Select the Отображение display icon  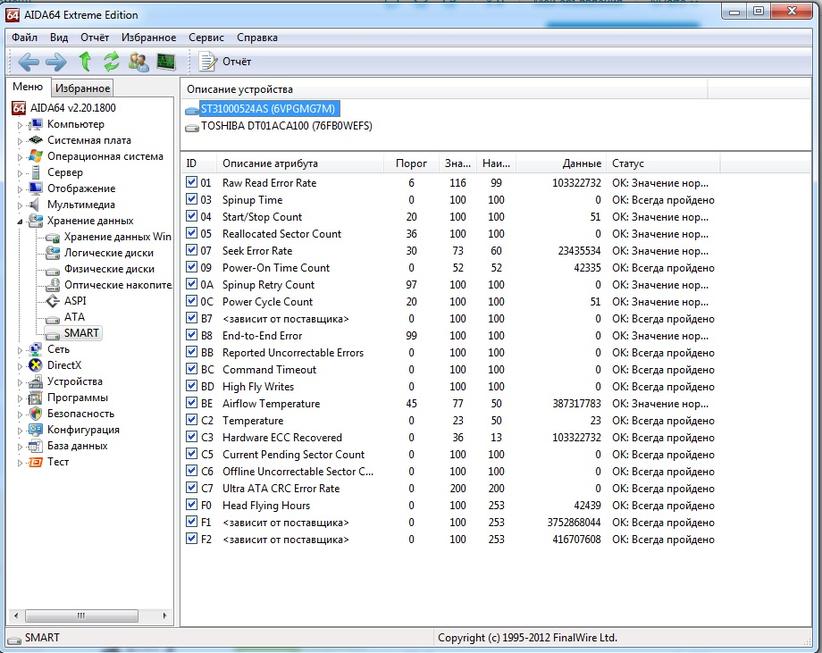click(x=36, y=188)
